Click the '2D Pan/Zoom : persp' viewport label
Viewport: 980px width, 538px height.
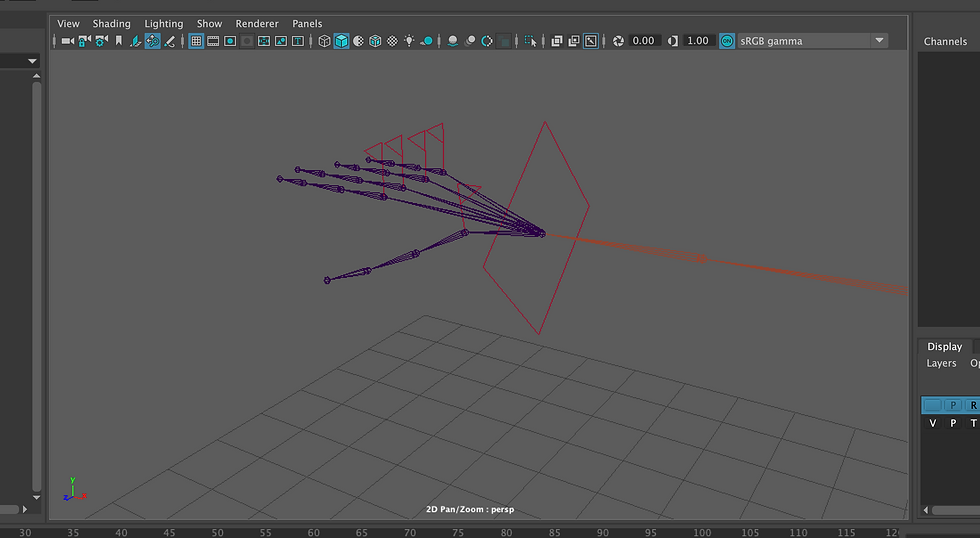click(x=470, y=509)
